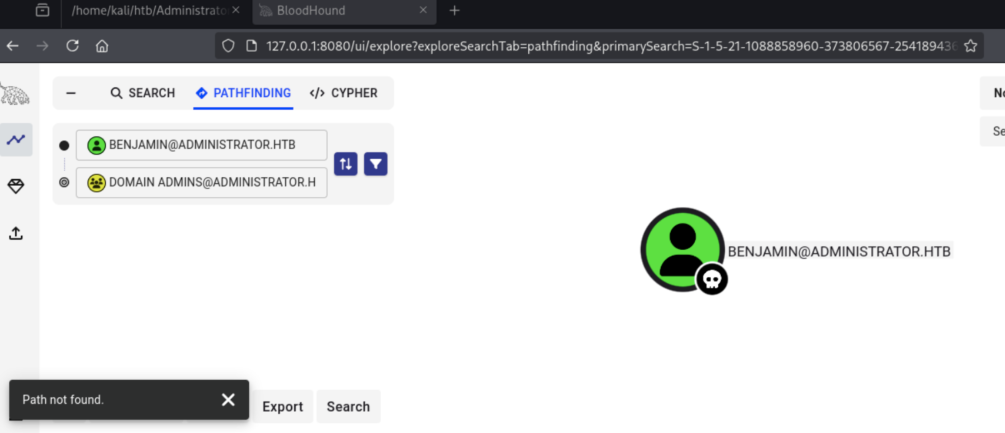The image size is (1005, 433).
Task: Select the BENJAMIN user node in graph
Action: [x=683, y=250]
